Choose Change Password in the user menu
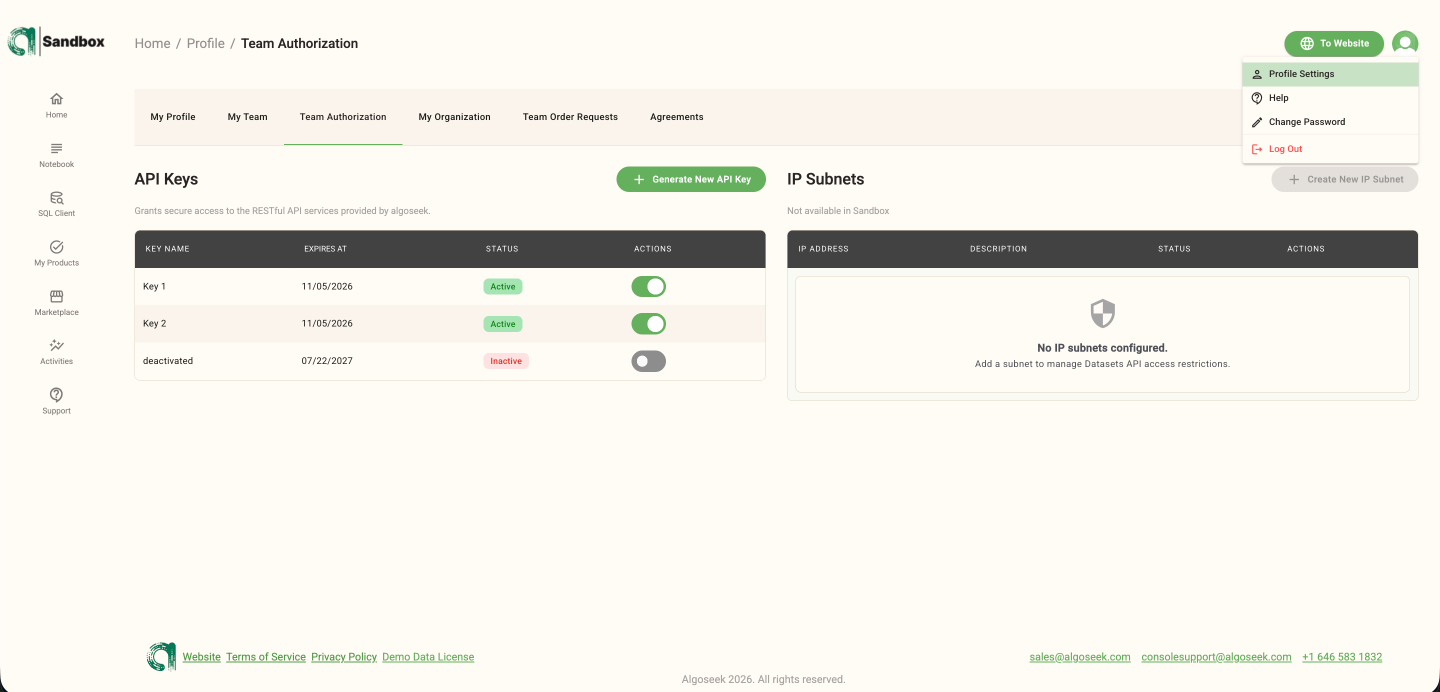Viewport: 1440px width, 692px height. tap(1330, 122)
